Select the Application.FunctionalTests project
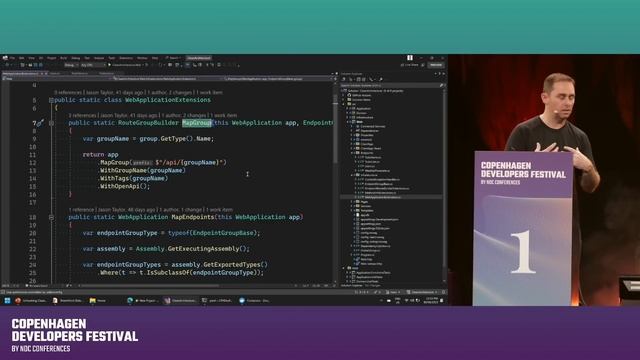 [x=373, y=273]
